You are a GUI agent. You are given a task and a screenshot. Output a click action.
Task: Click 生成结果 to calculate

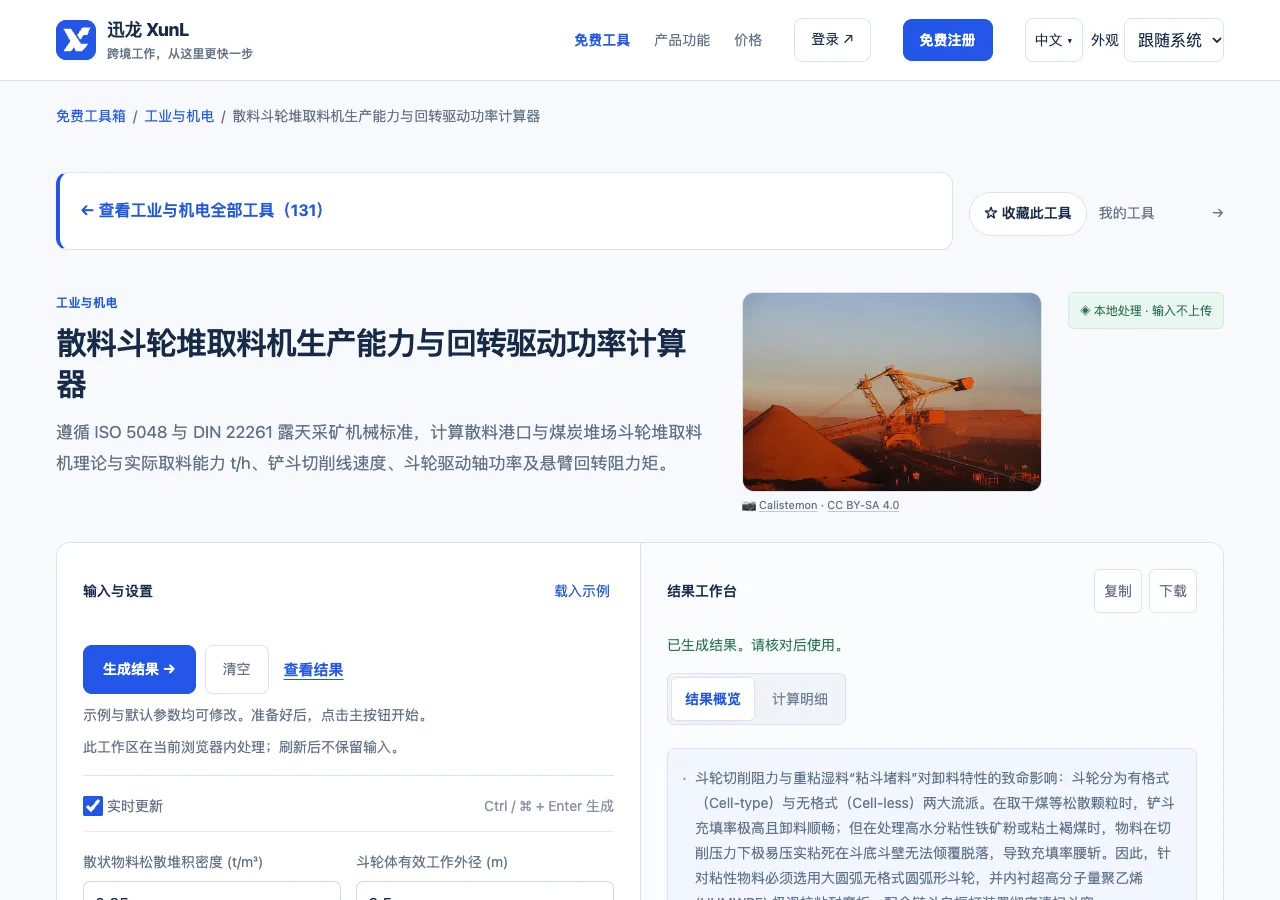139,669
